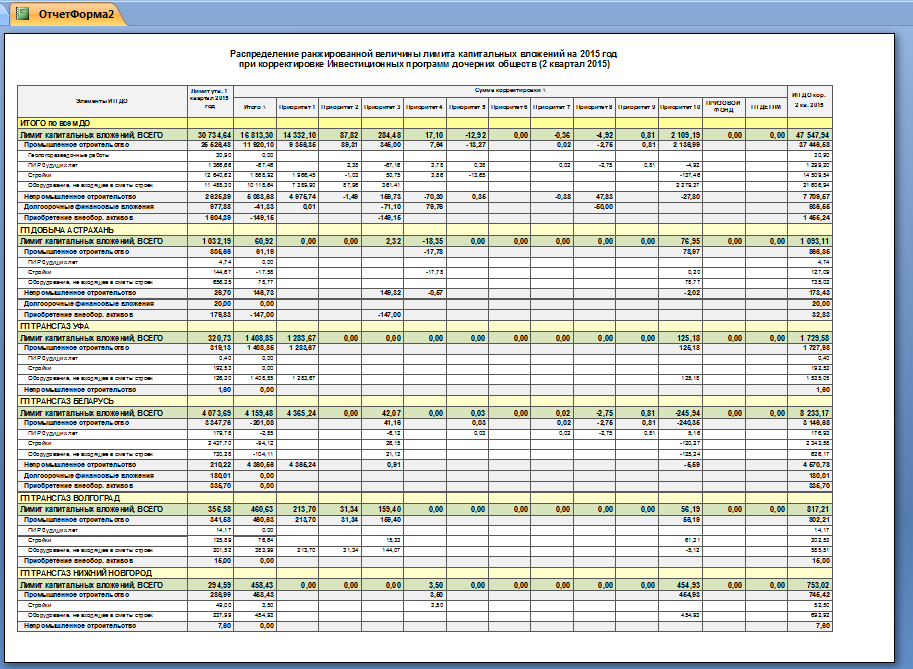Click the value 1 032,19
Image resolution: width=913 pixels, height=669 pixels.
217,241
